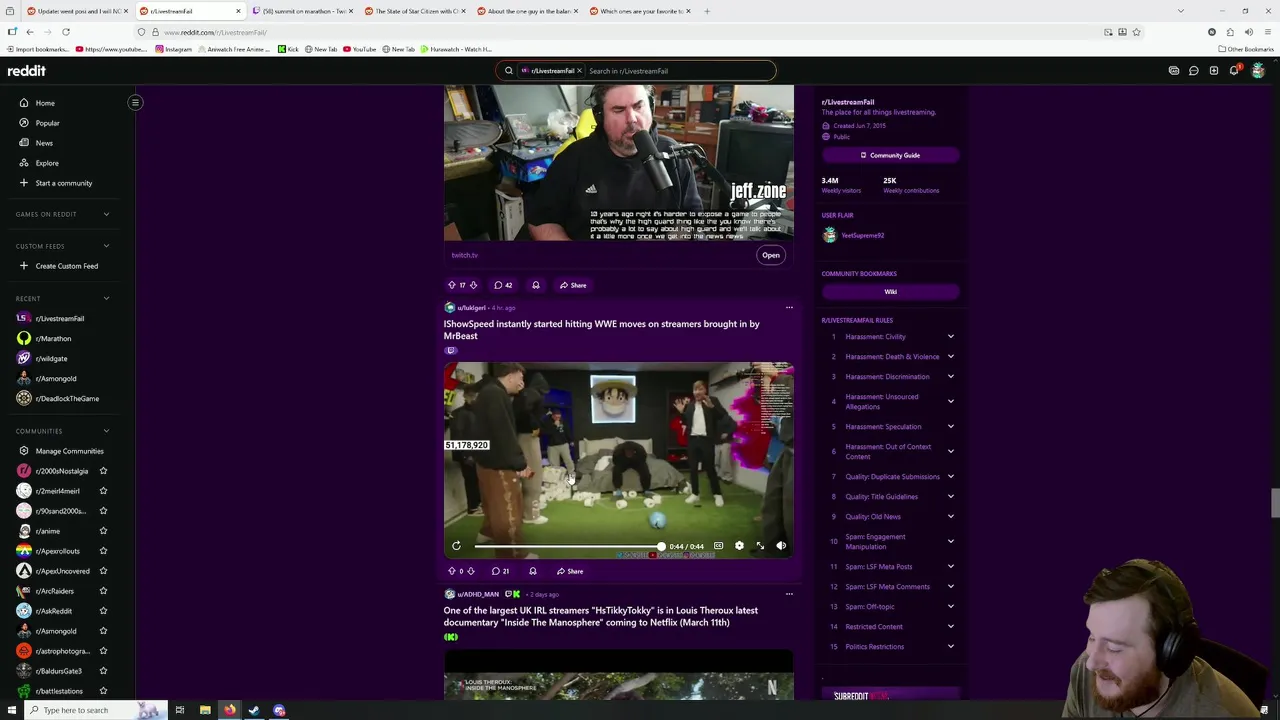Viewport: 1280px width, 720px height.
Task: Share the IShowSpeed WWE moves post
Action: [x=570, y=571]
